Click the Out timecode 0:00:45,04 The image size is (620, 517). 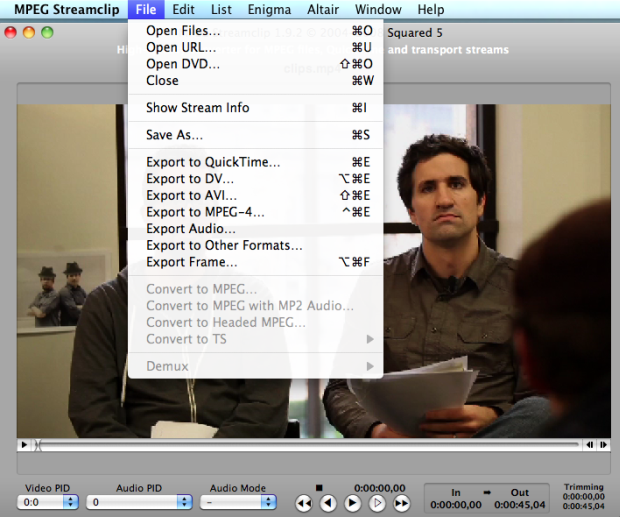(520, 505)
